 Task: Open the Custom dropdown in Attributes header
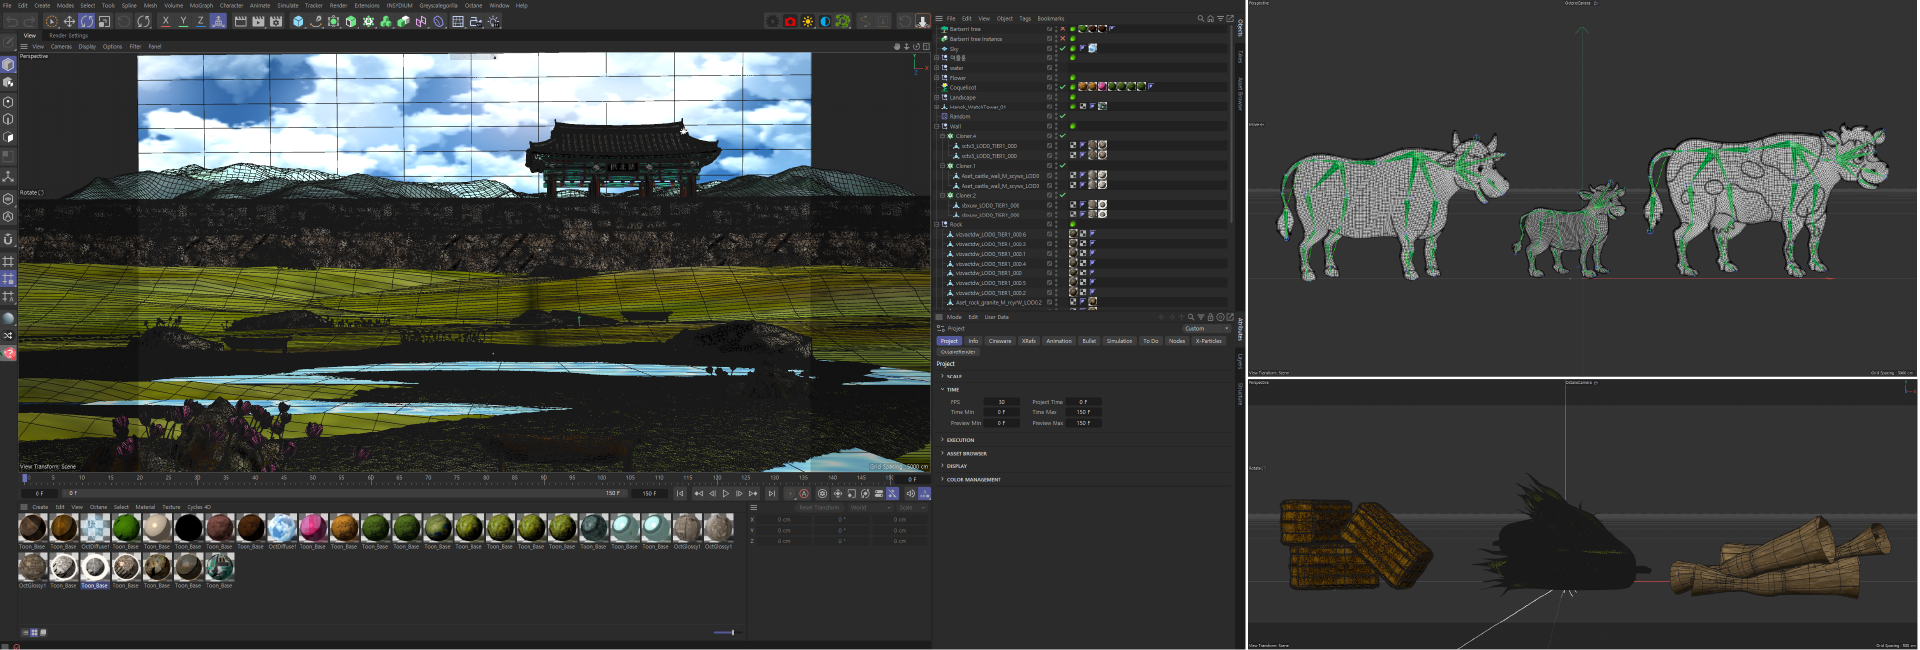coord(1207,328)
